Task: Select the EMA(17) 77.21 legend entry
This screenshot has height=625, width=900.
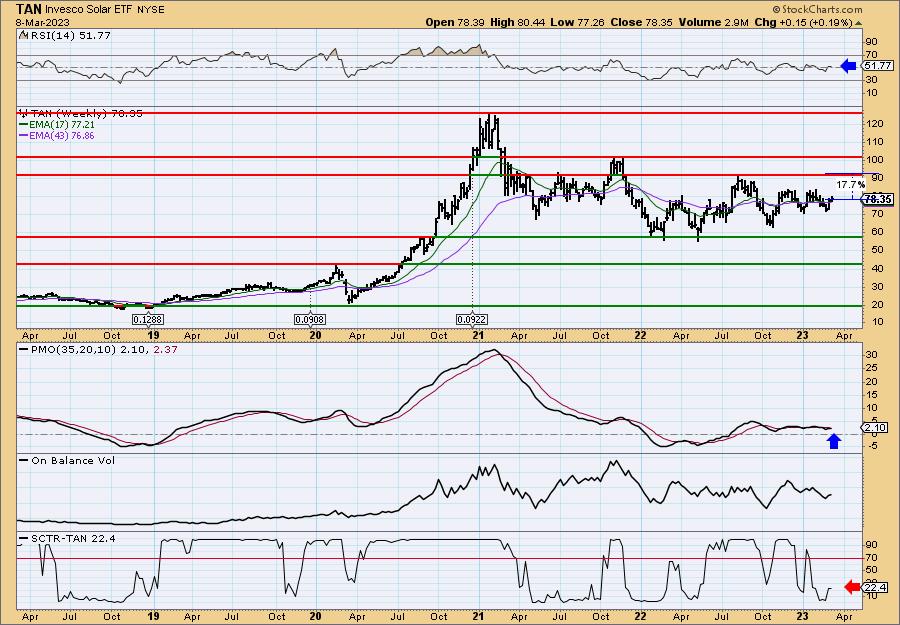Action: tap(57, 125)
